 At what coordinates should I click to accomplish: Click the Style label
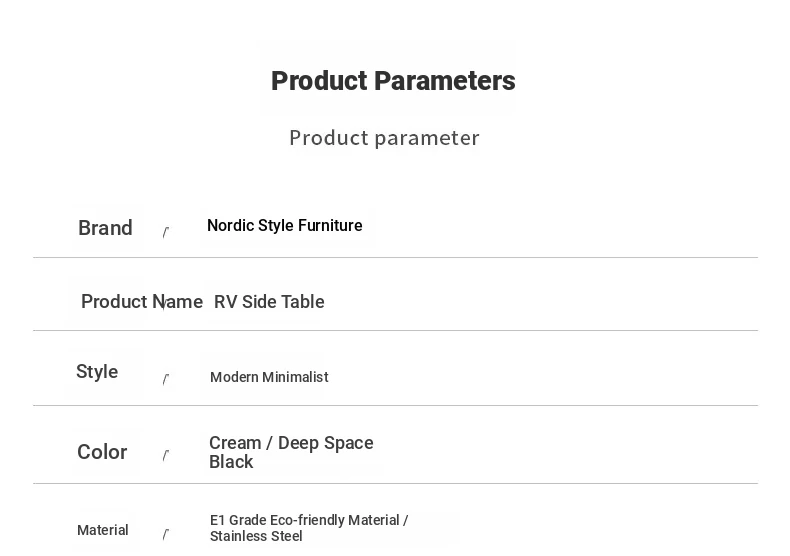97,372
